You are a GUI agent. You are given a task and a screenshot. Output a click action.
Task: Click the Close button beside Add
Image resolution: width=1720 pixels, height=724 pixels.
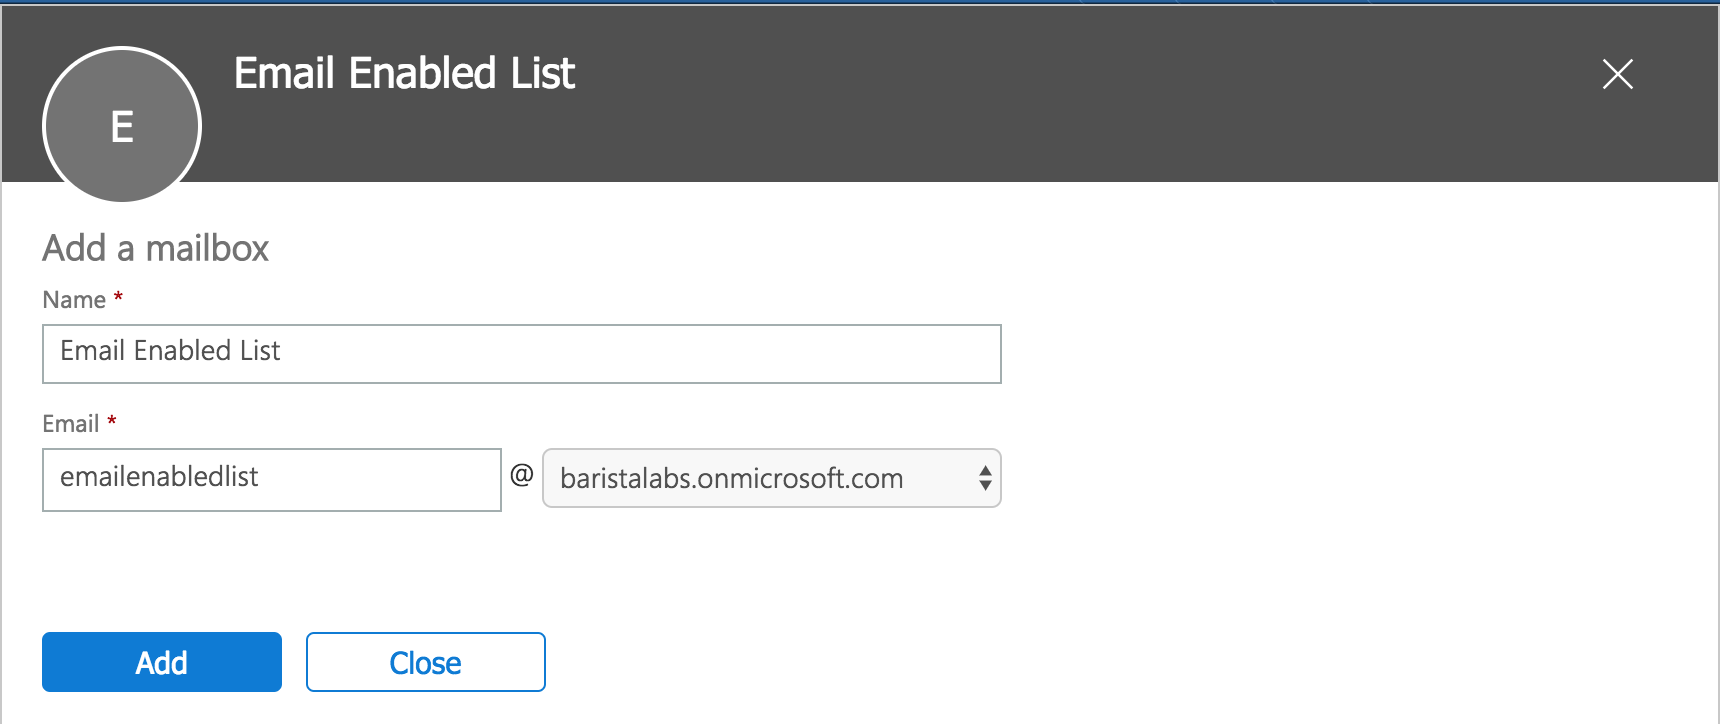(x=425, y=662)
